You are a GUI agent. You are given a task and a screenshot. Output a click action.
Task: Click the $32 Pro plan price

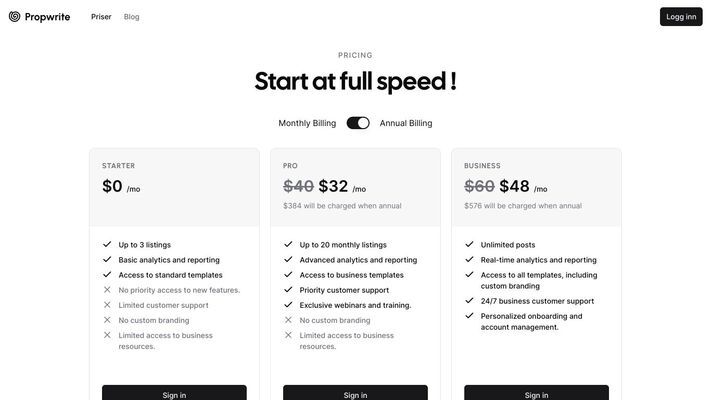point(333,186)
